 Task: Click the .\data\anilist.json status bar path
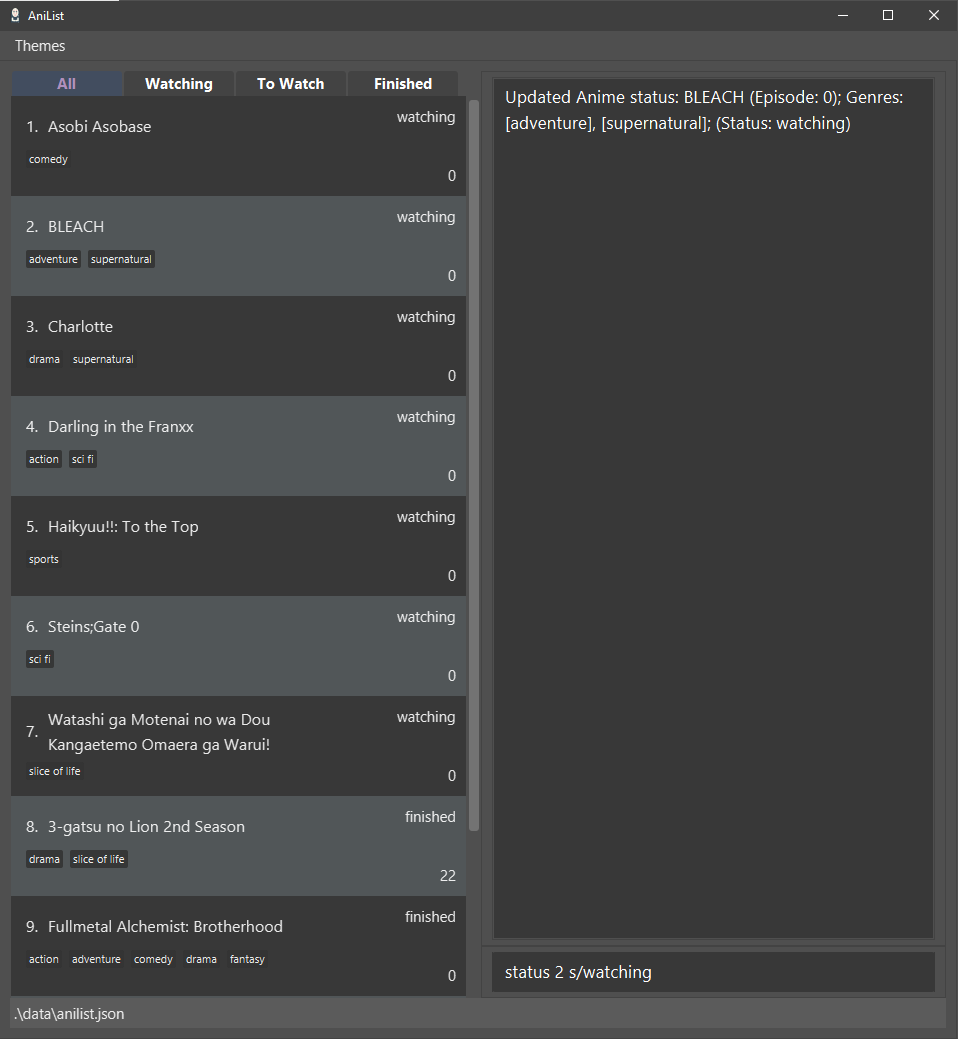(x=69, y=1014)
